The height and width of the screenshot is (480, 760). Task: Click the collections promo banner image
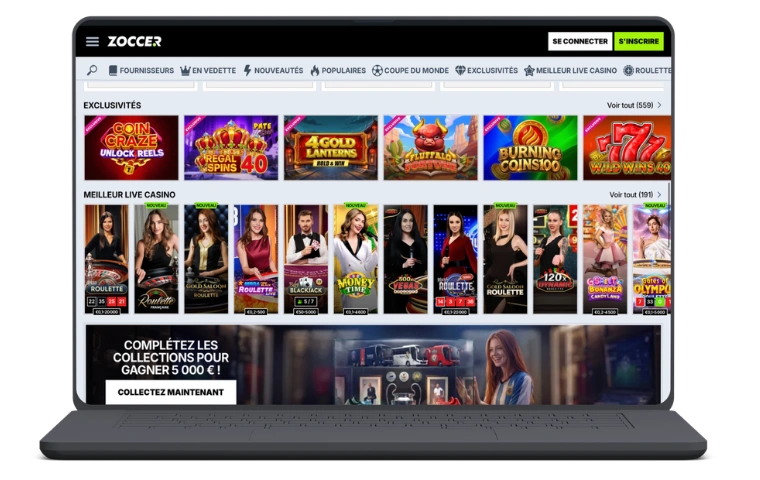tap(373, 365)
